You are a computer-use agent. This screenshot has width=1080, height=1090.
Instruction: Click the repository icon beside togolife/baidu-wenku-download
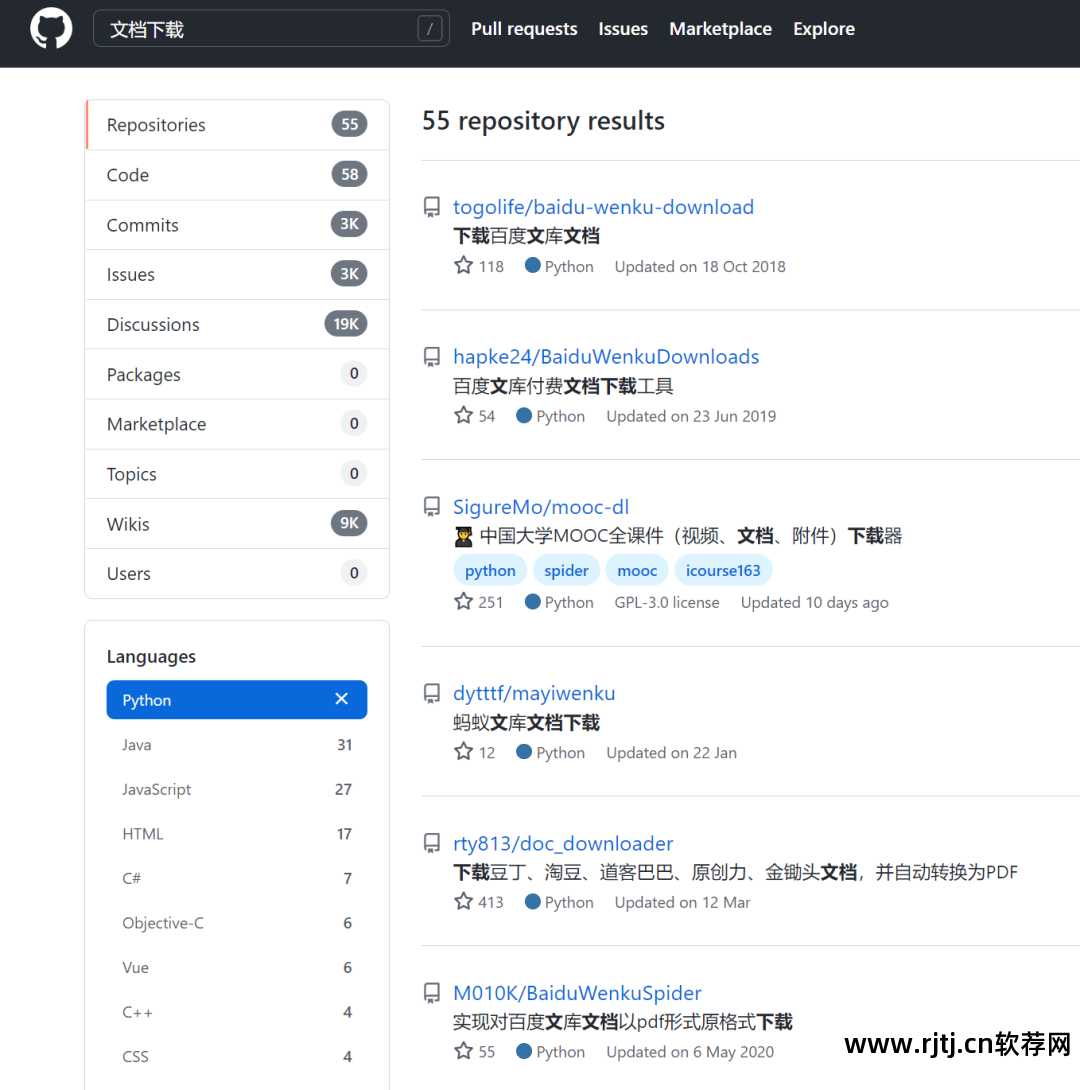(x=432, y=207)
